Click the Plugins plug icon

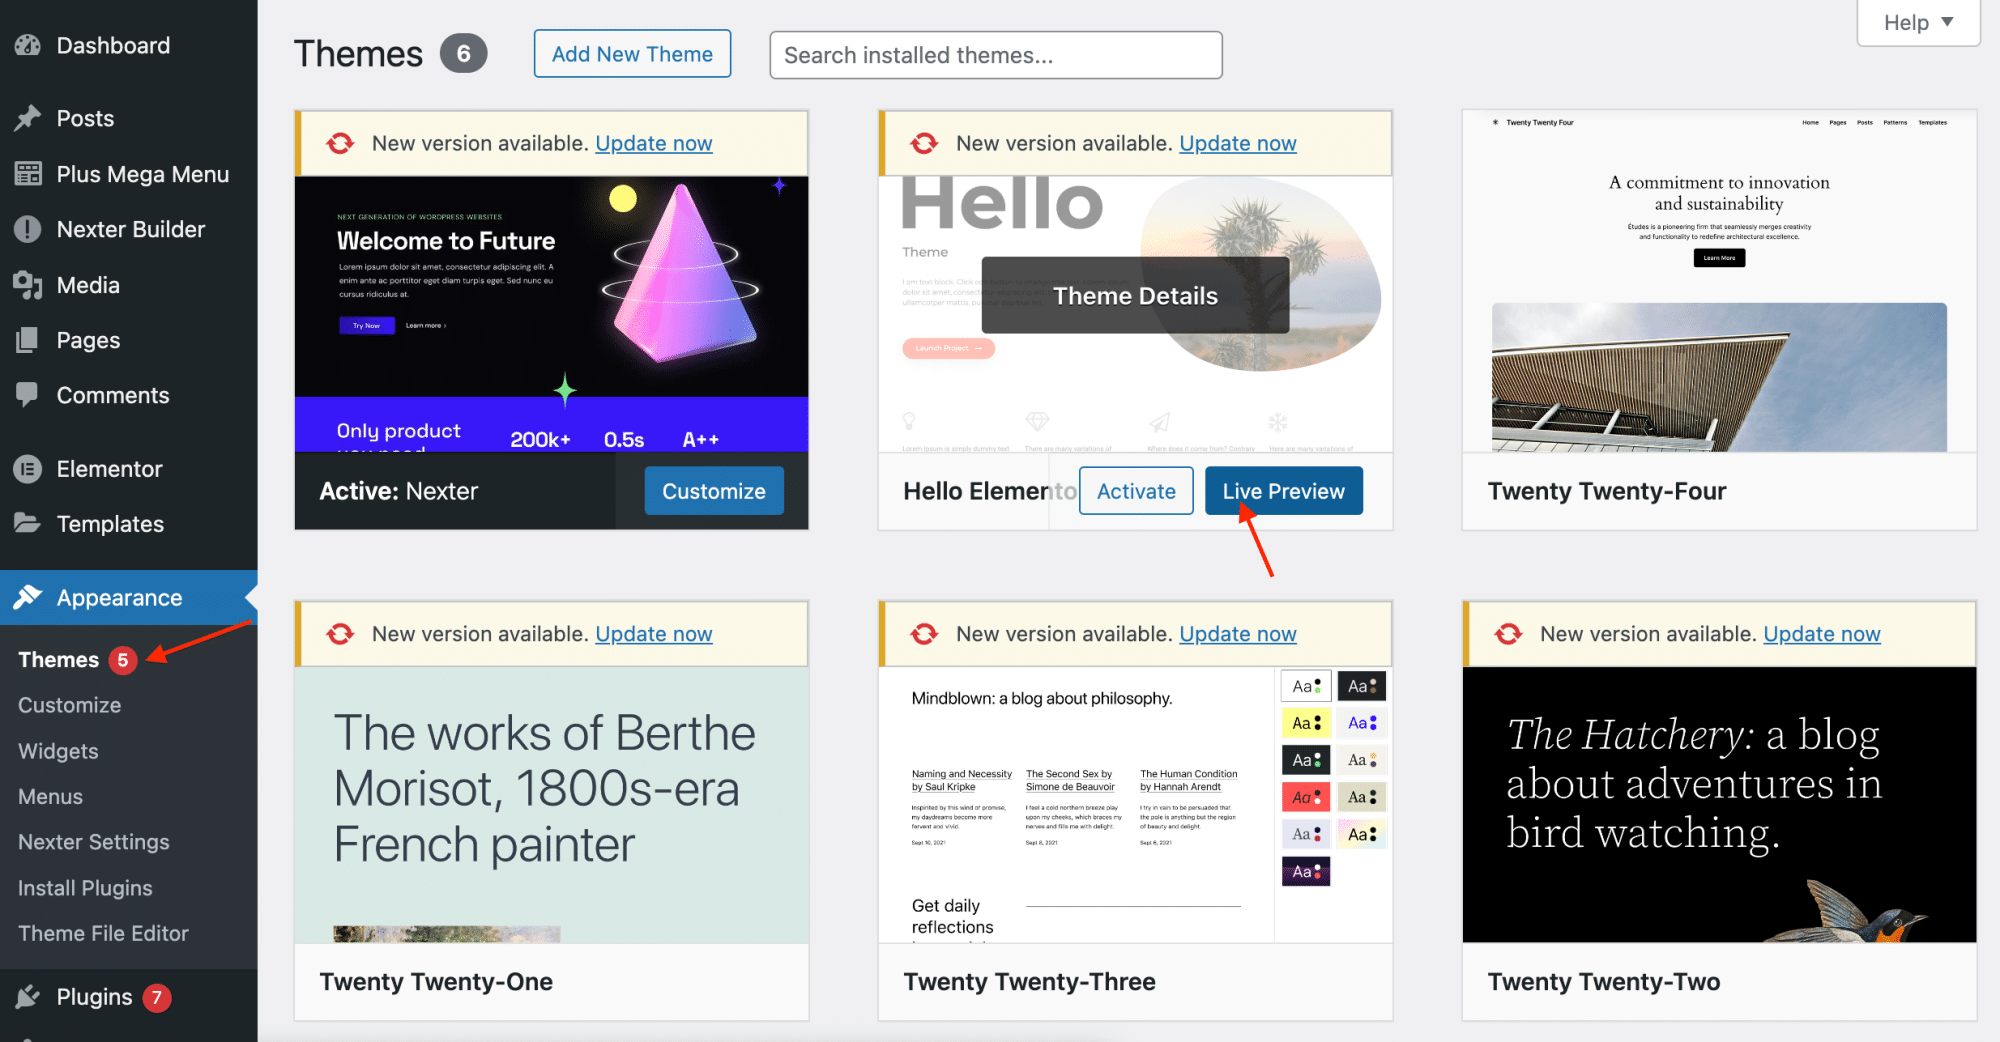27,996
